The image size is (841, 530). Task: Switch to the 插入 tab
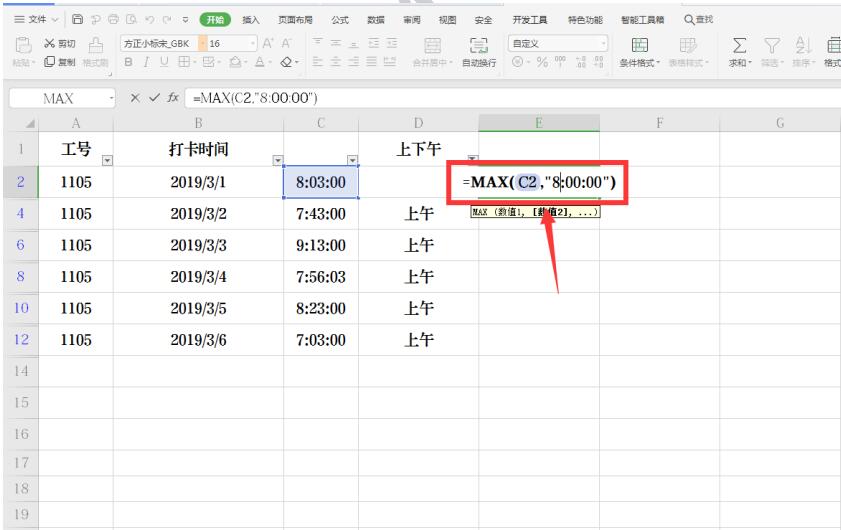coord(250,20)
